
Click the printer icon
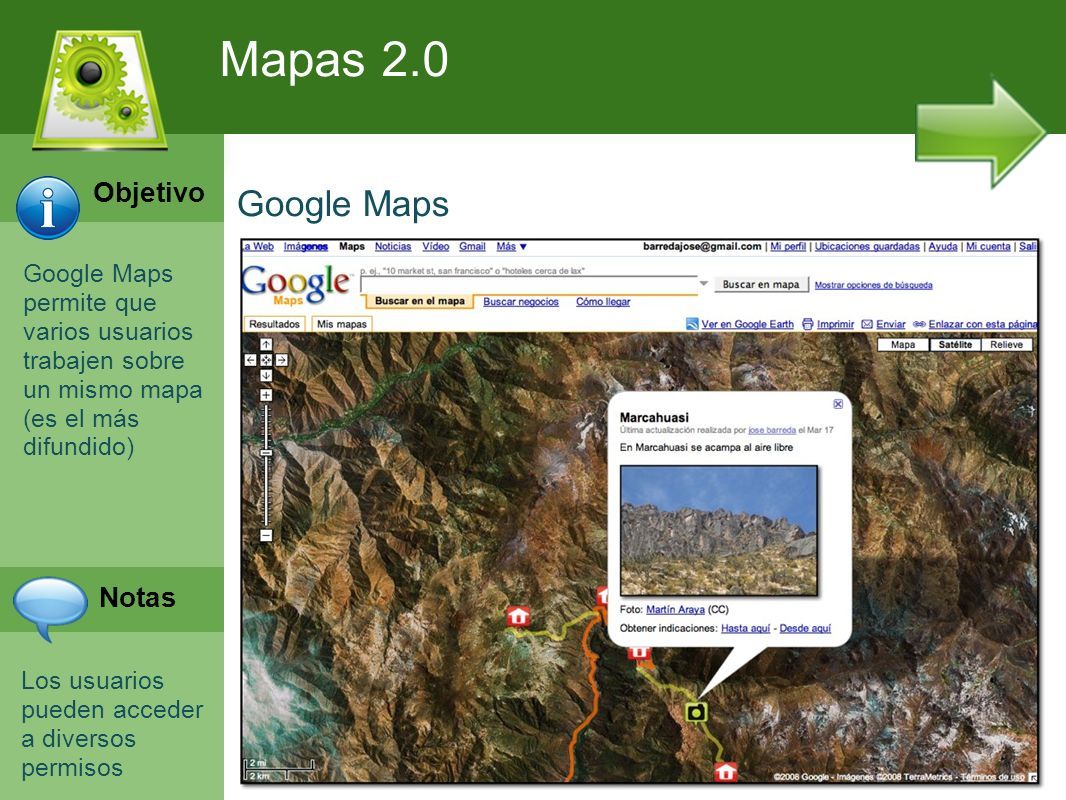pos(808,324)
